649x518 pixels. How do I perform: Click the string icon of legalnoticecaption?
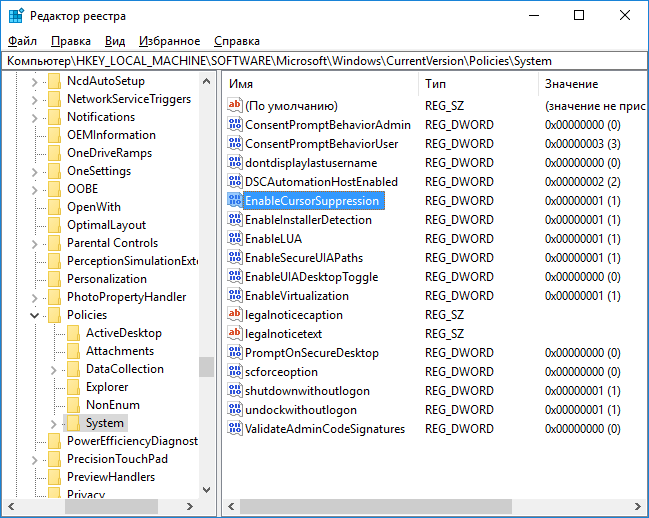(x=235, y=314)
